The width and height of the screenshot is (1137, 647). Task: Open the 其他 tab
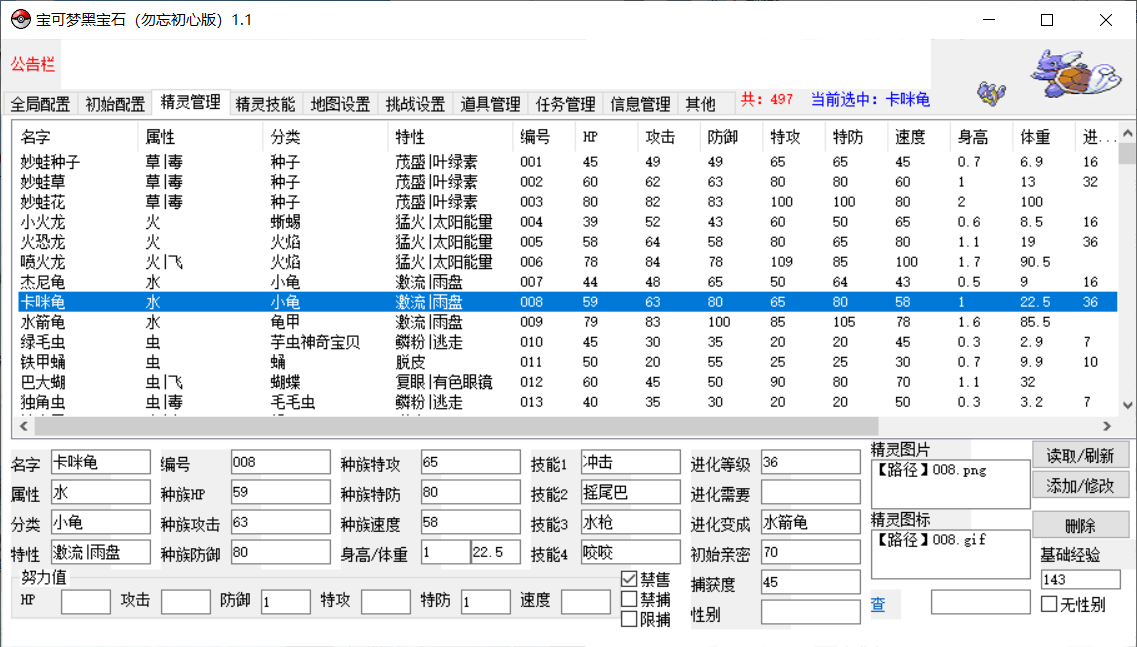[700, 104]
